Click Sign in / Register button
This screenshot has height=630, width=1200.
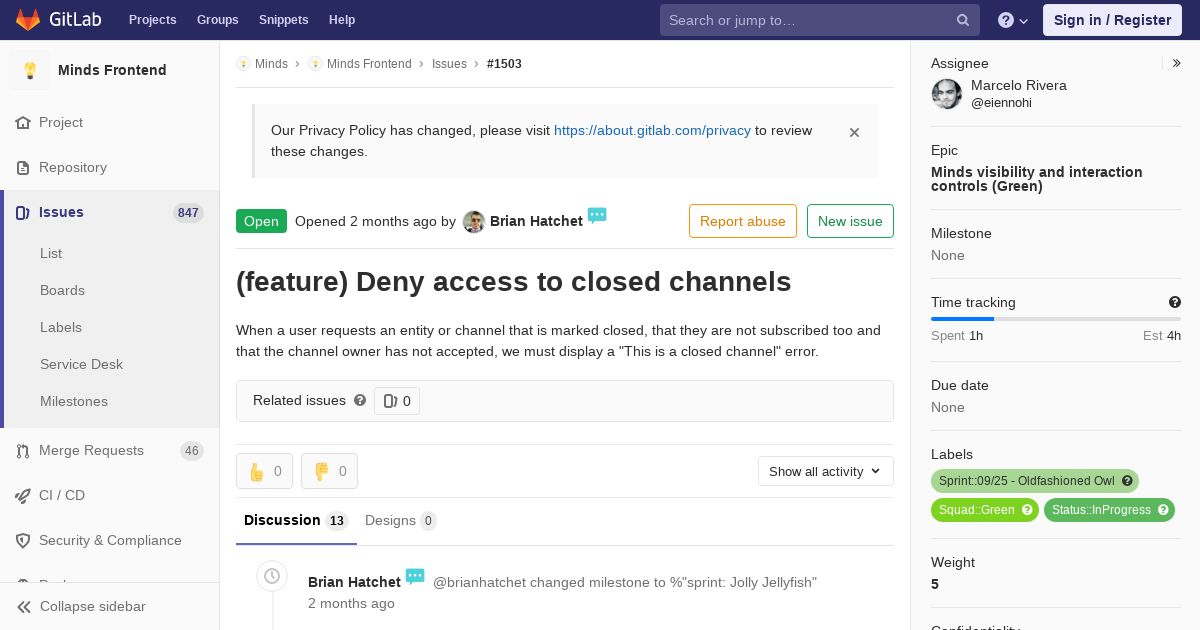[1112, 20]
